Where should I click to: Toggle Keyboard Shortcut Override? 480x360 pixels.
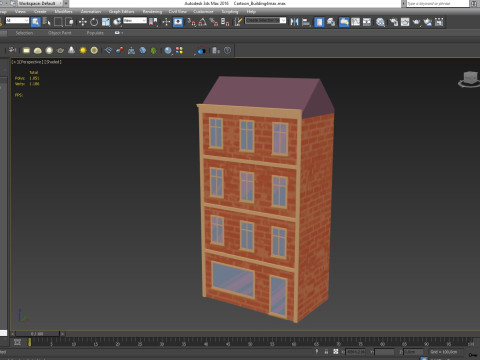pos(178,22)
